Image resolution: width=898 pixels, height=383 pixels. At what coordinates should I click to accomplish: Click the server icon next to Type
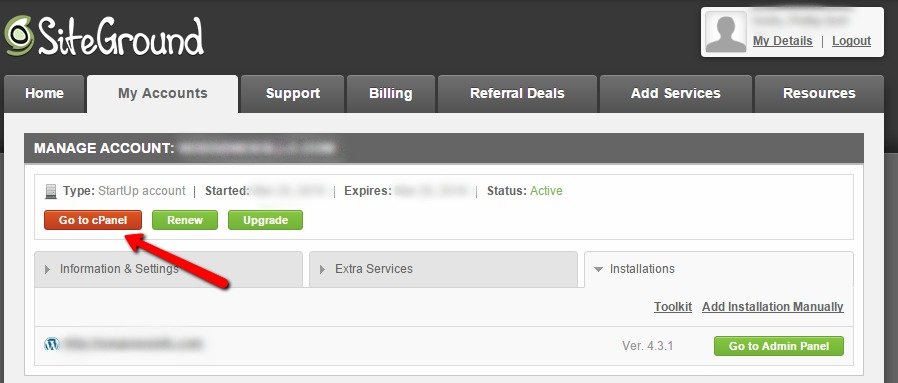51,191
